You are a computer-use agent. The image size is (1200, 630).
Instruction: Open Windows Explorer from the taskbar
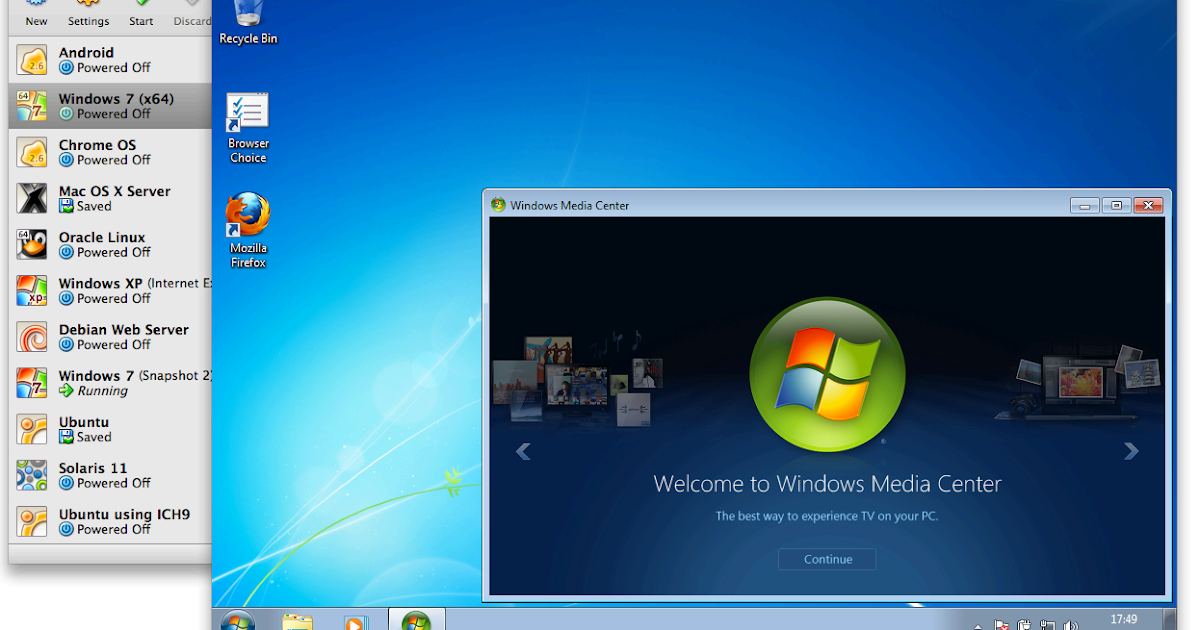(x=297, y=621)
